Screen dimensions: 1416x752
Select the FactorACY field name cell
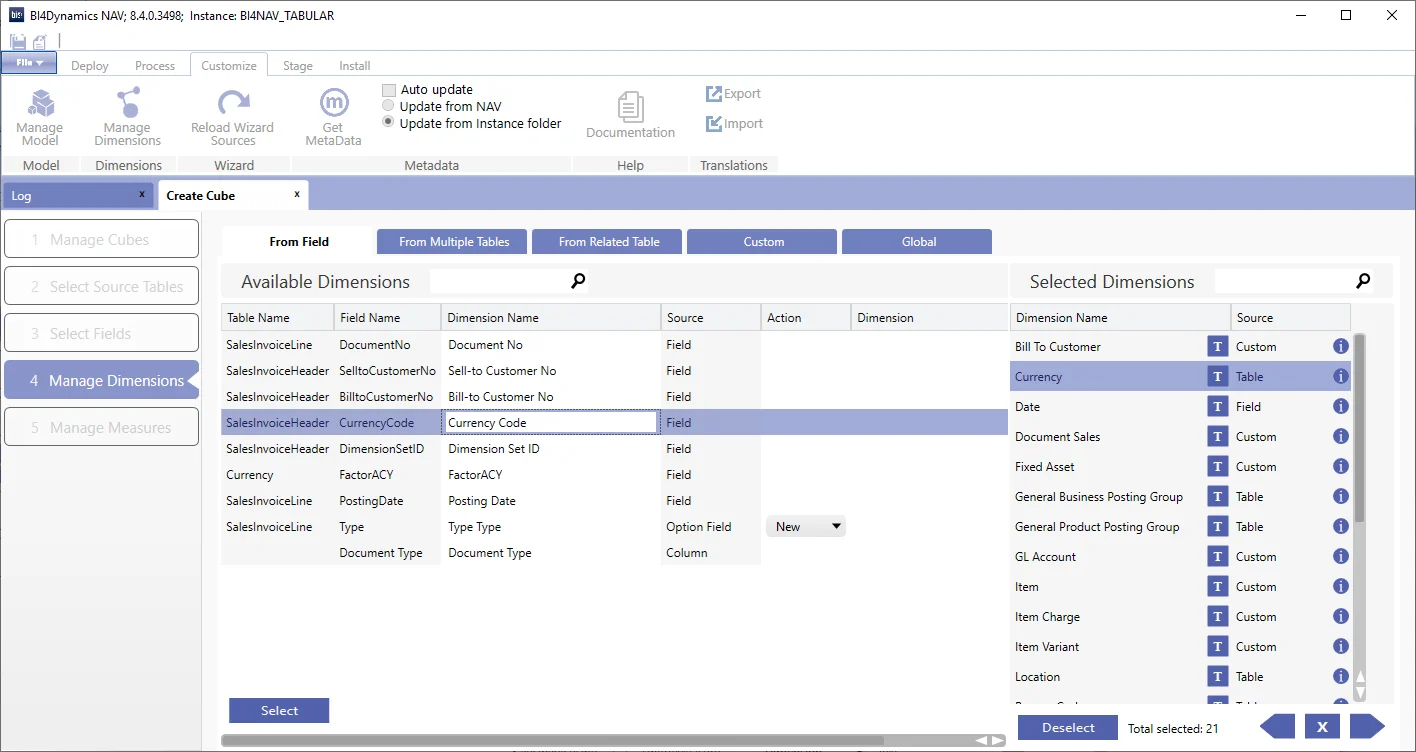pos(387,475)
